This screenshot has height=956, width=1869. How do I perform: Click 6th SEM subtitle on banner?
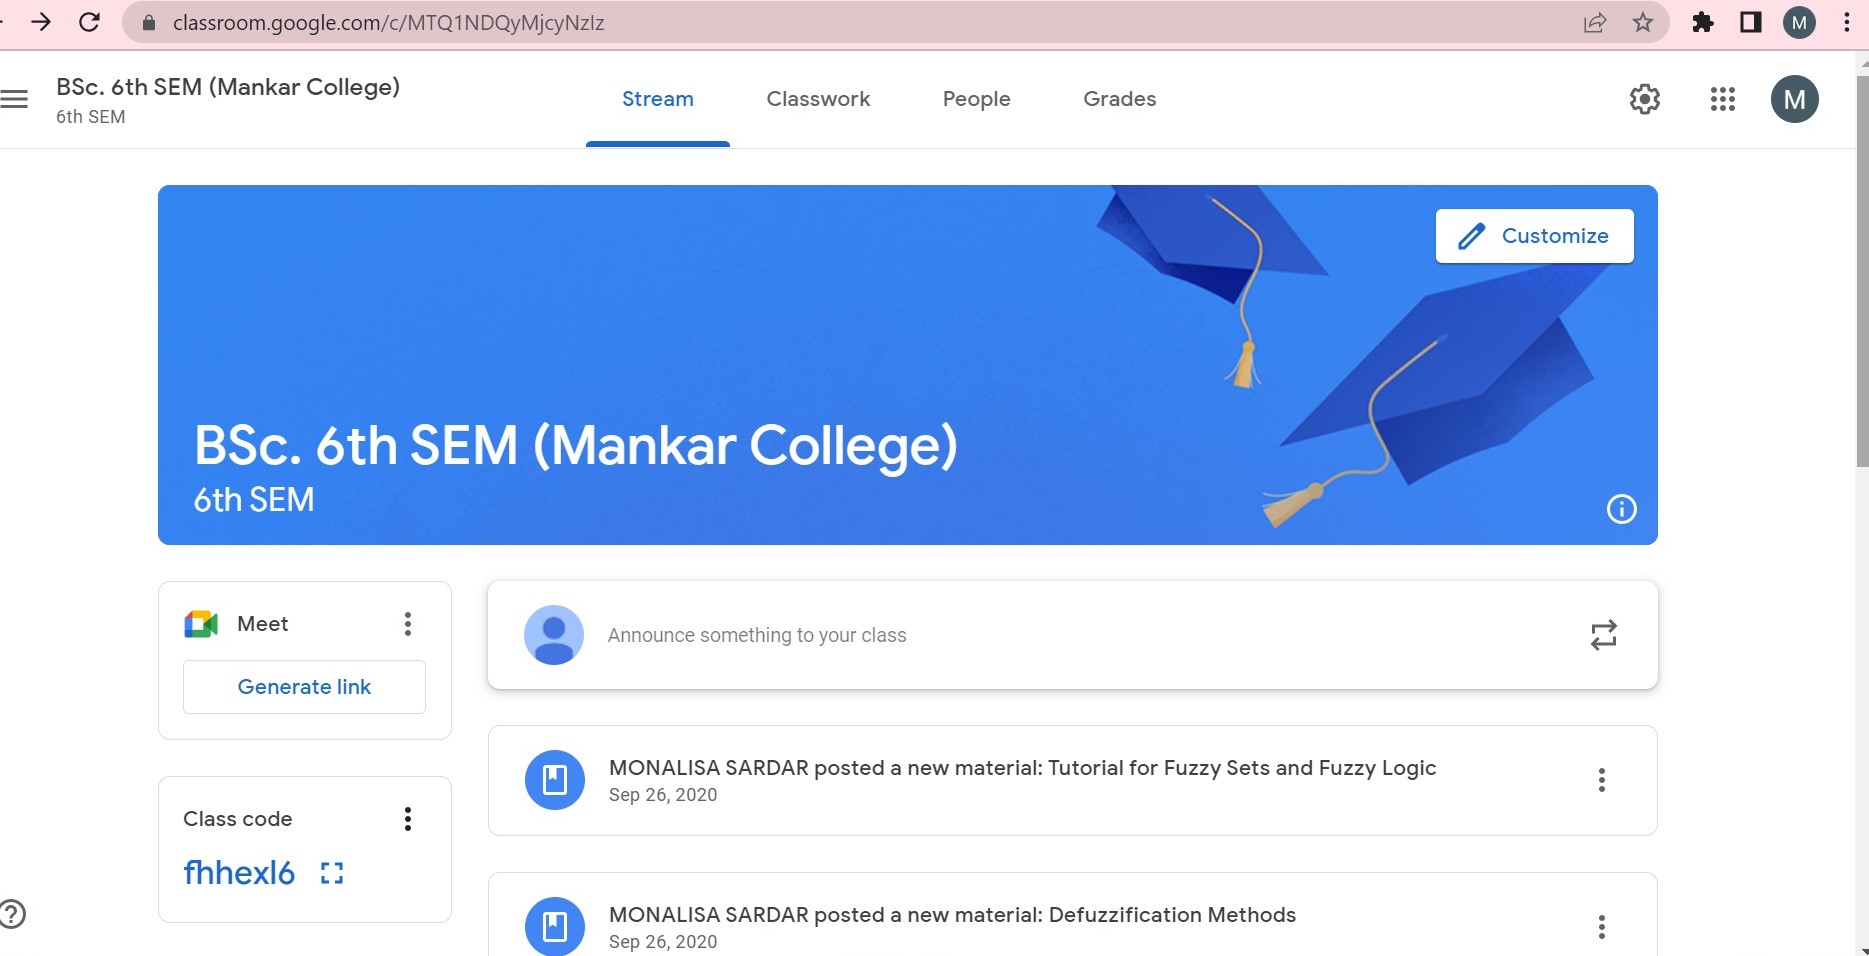tap(254, 499)
